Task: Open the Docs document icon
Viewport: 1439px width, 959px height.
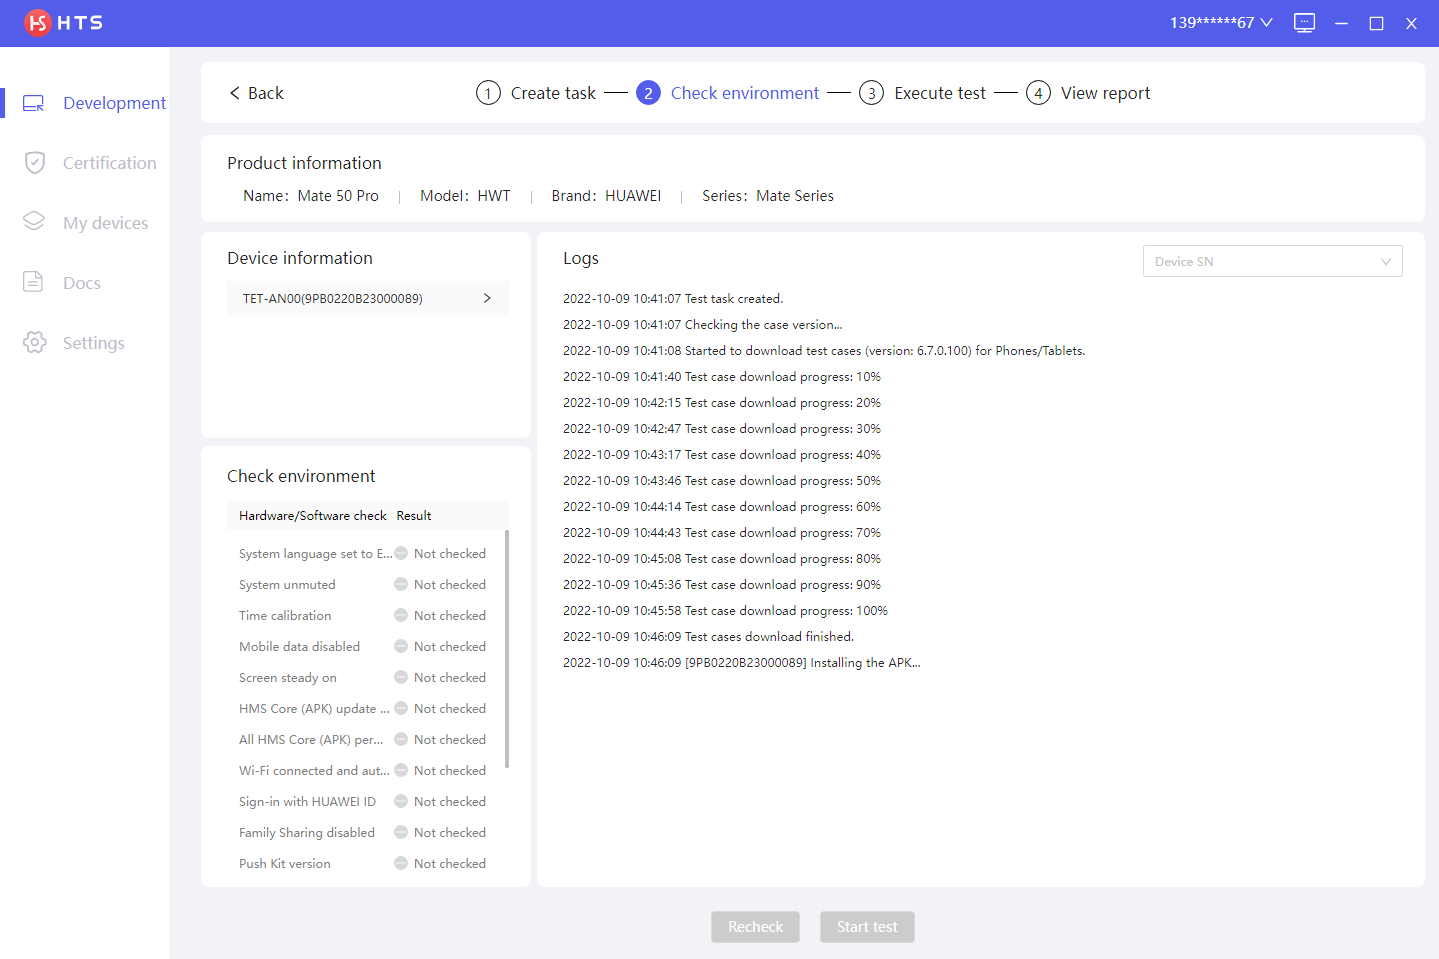Action: [33, 282]
